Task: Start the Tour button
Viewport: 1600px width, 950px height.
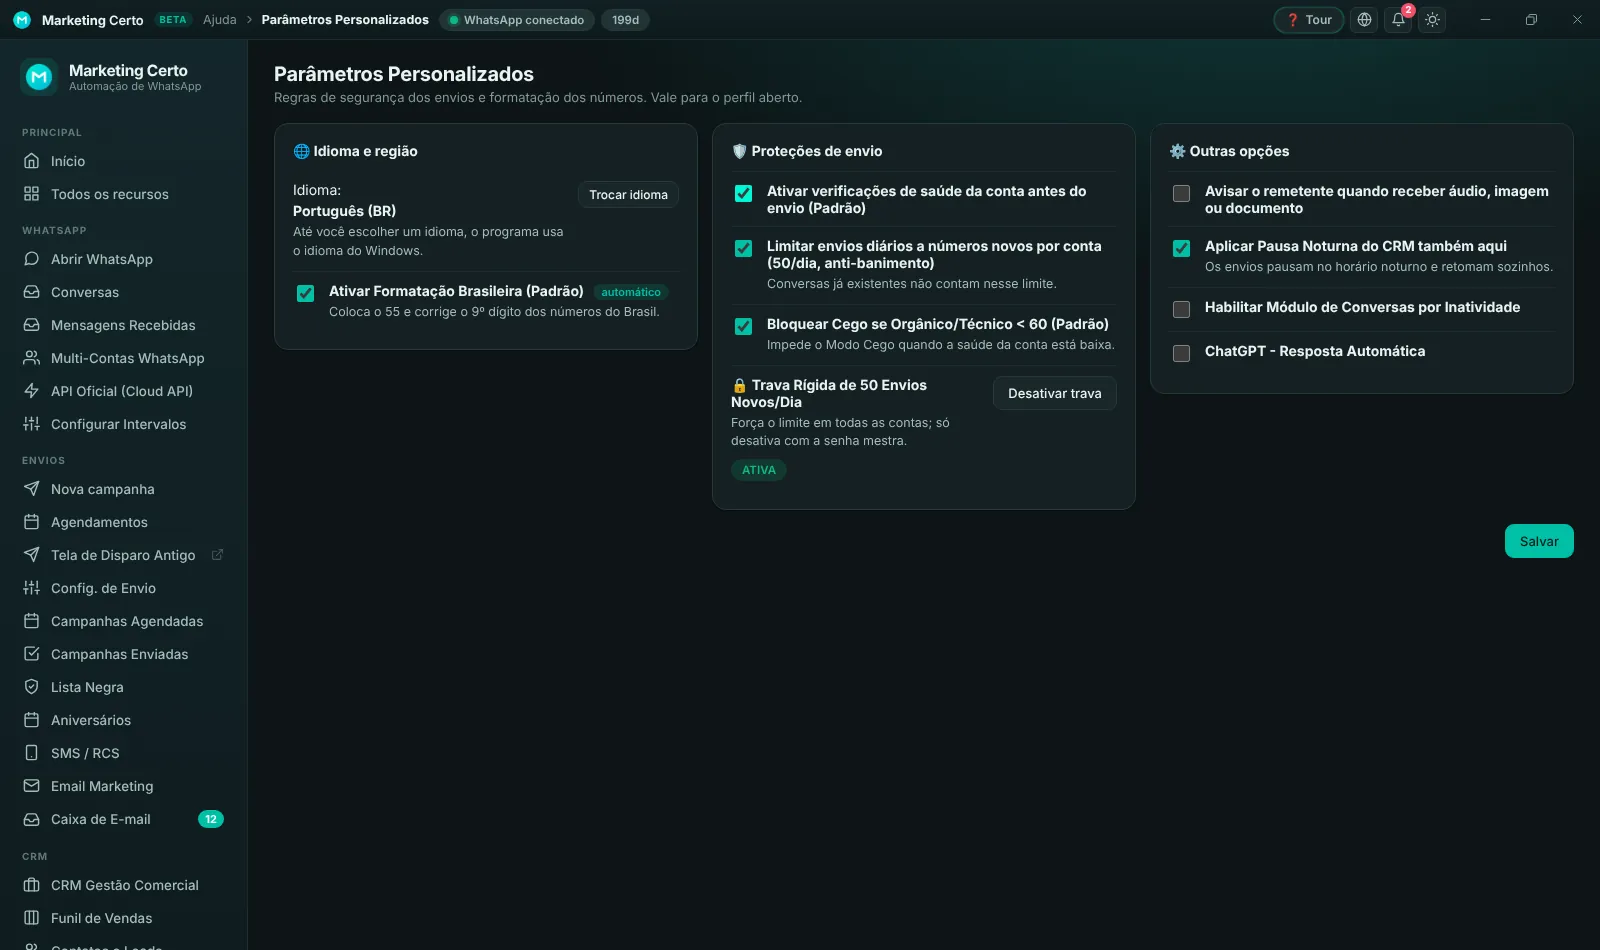Action: (1309, 20)
